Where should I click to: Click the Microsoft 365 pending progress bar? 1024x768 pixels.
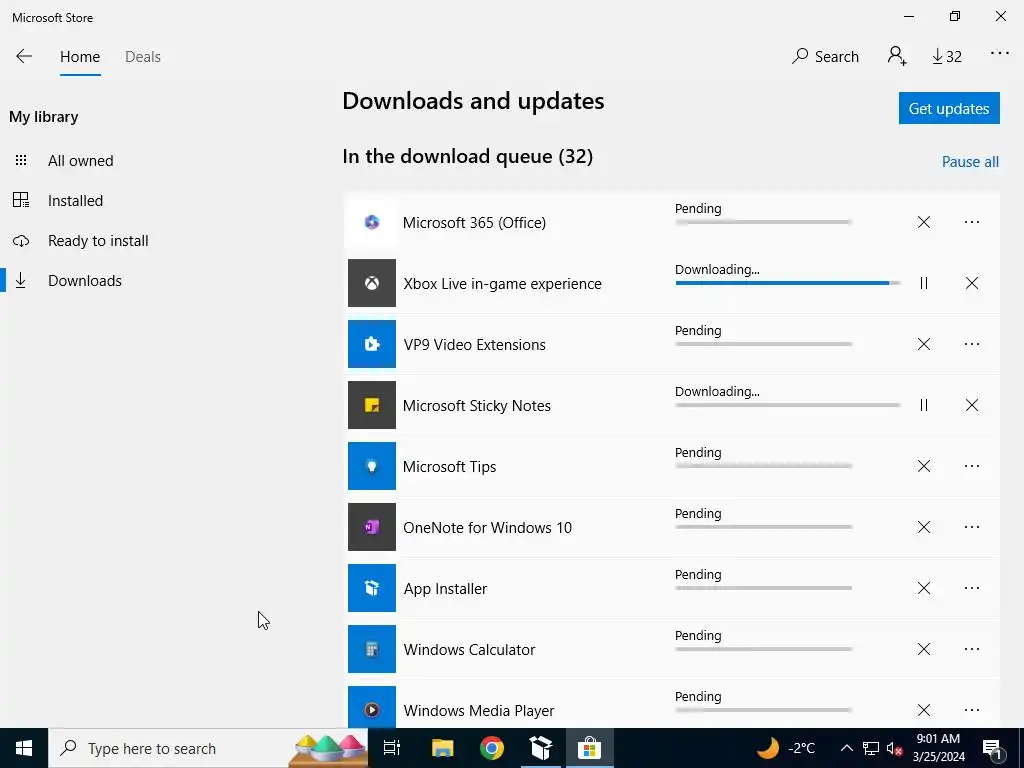coord(763,222)
